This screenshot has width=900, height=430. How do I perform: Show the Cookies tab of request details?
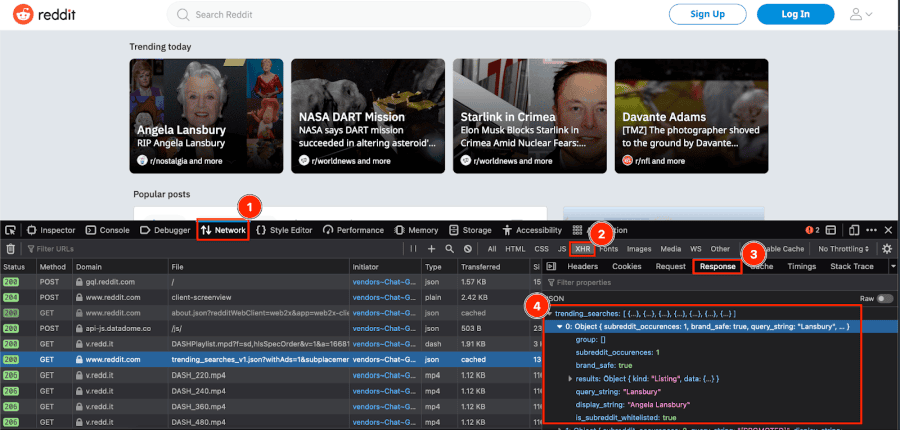click(627, 266)
